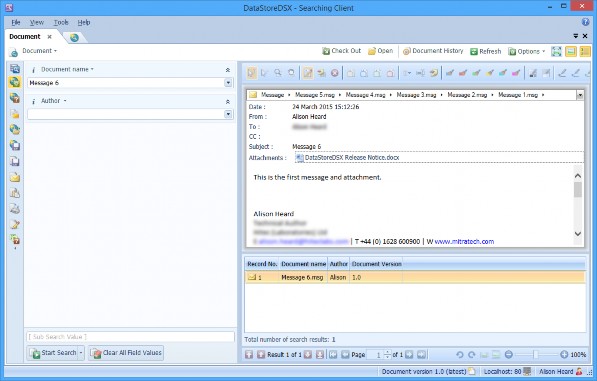Click the mail envelope icon in left sidebar
Screen dimensions: 597x381
tap(14, 177)
